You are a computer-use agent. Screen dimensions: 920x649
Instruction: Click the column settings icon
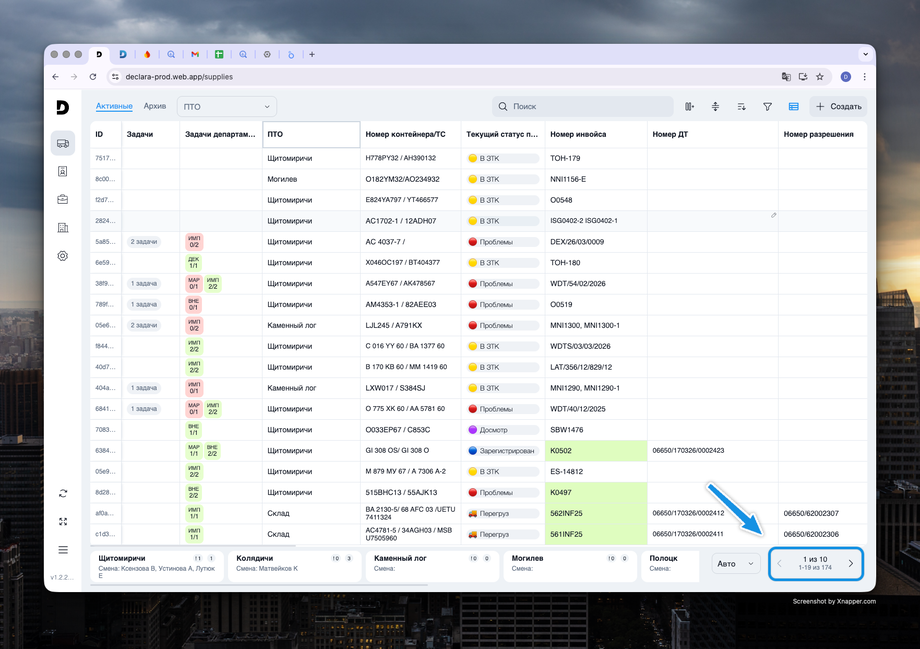pyautogui.click(x=690, y=107)
